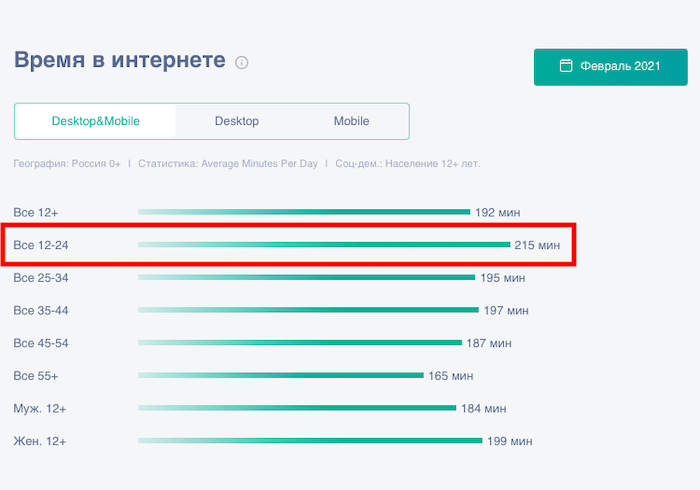Select the Муж. 12+ row label

point(40,408)
